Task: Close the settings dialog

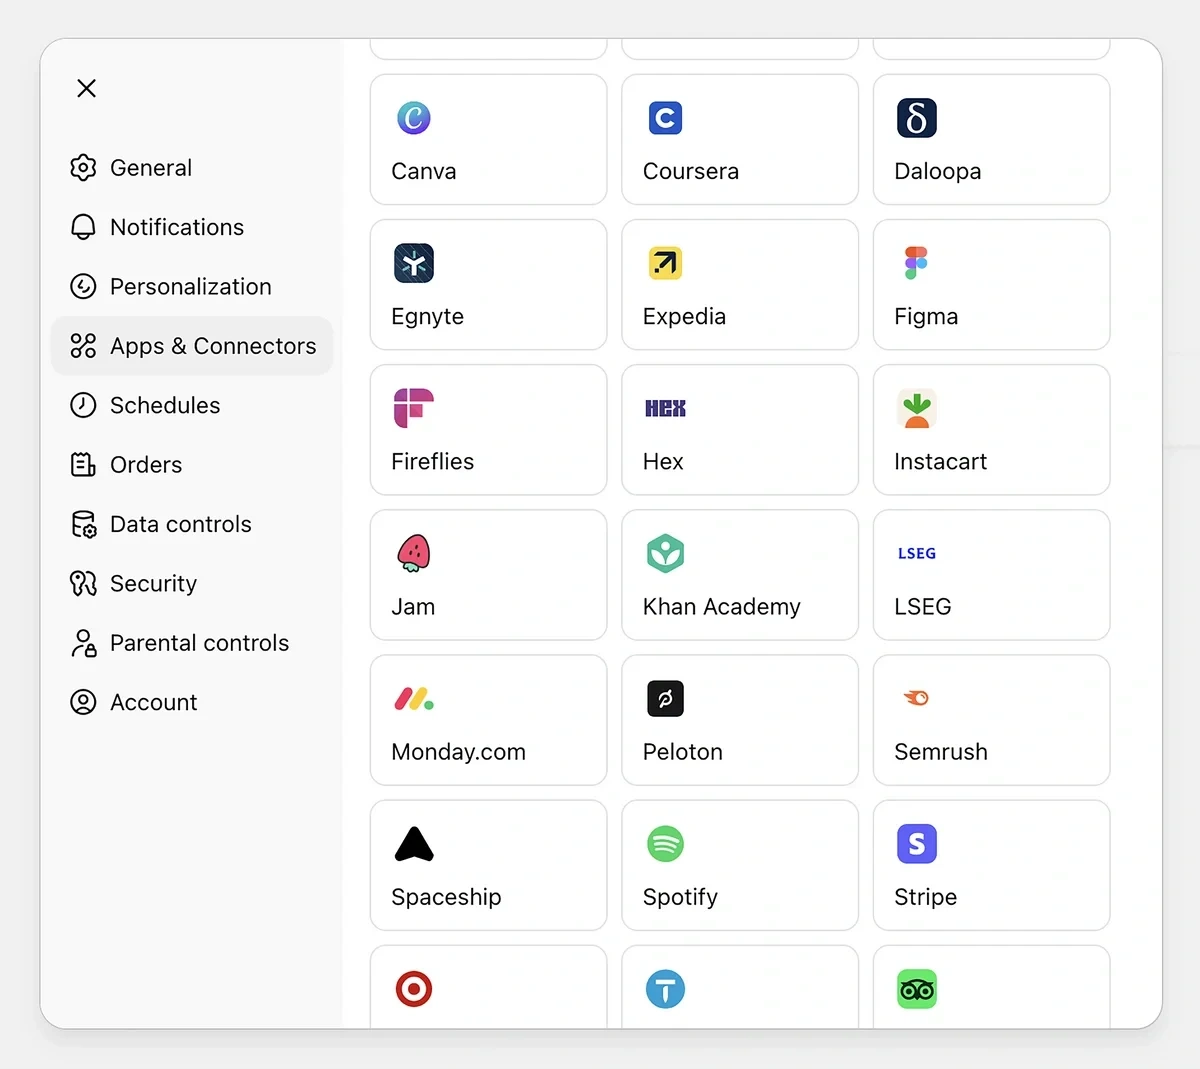Action: (86, 88)
